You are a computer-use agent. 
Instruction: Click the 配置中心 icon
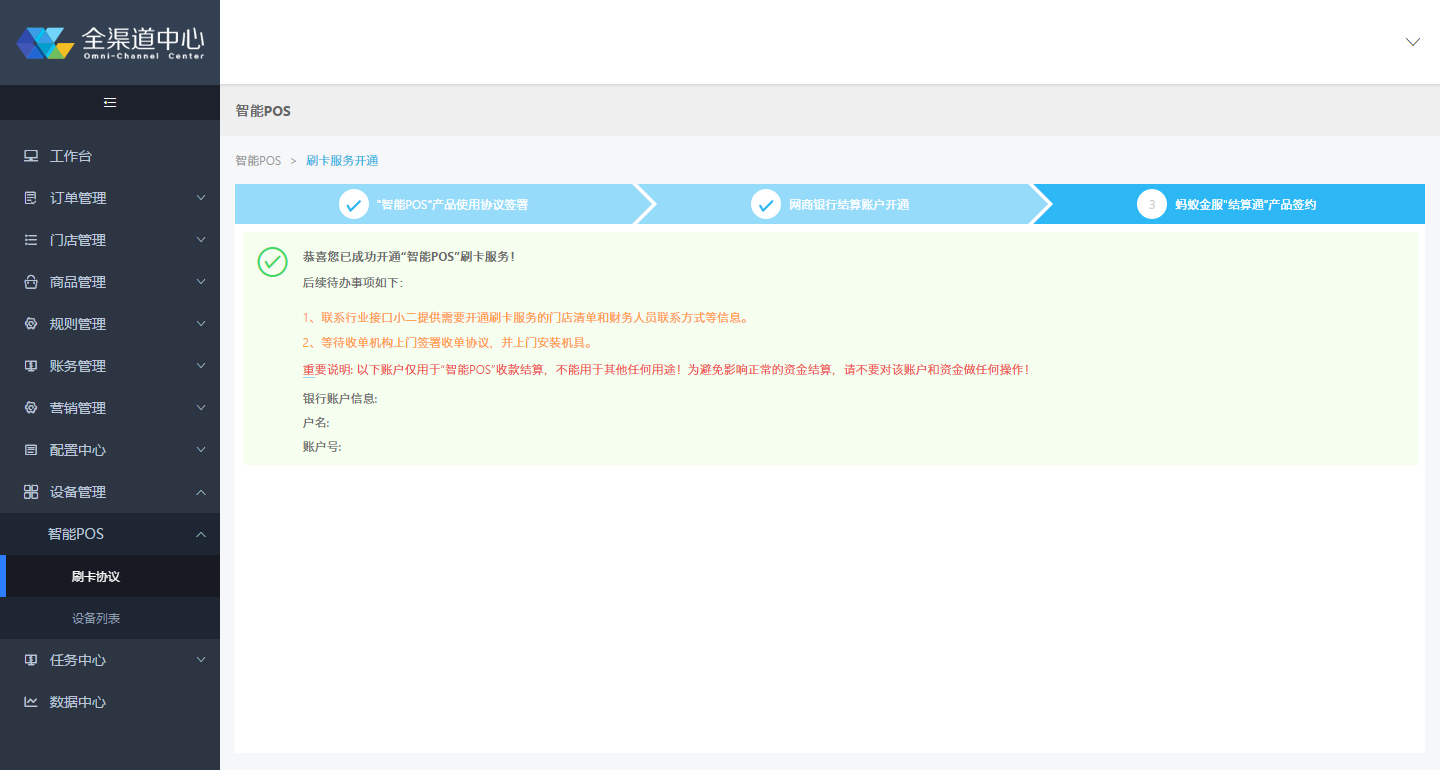click(31, 450)
